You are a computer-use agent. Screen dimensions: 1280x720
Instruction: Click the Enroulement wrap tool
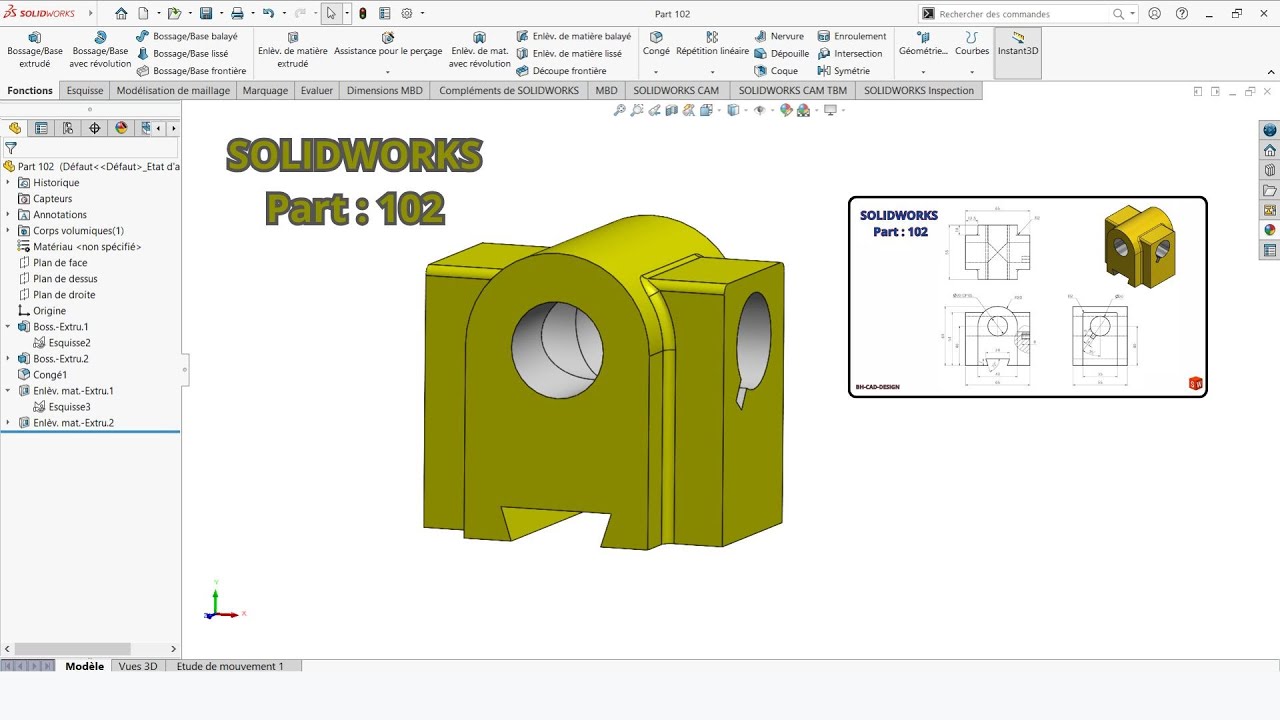(852, 36)
